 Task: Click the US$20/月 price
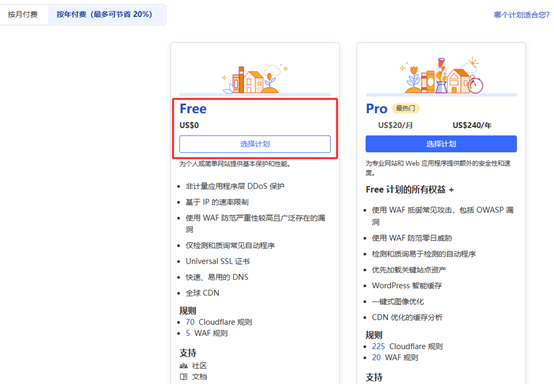pyautogui.click(x=395, y=125)
